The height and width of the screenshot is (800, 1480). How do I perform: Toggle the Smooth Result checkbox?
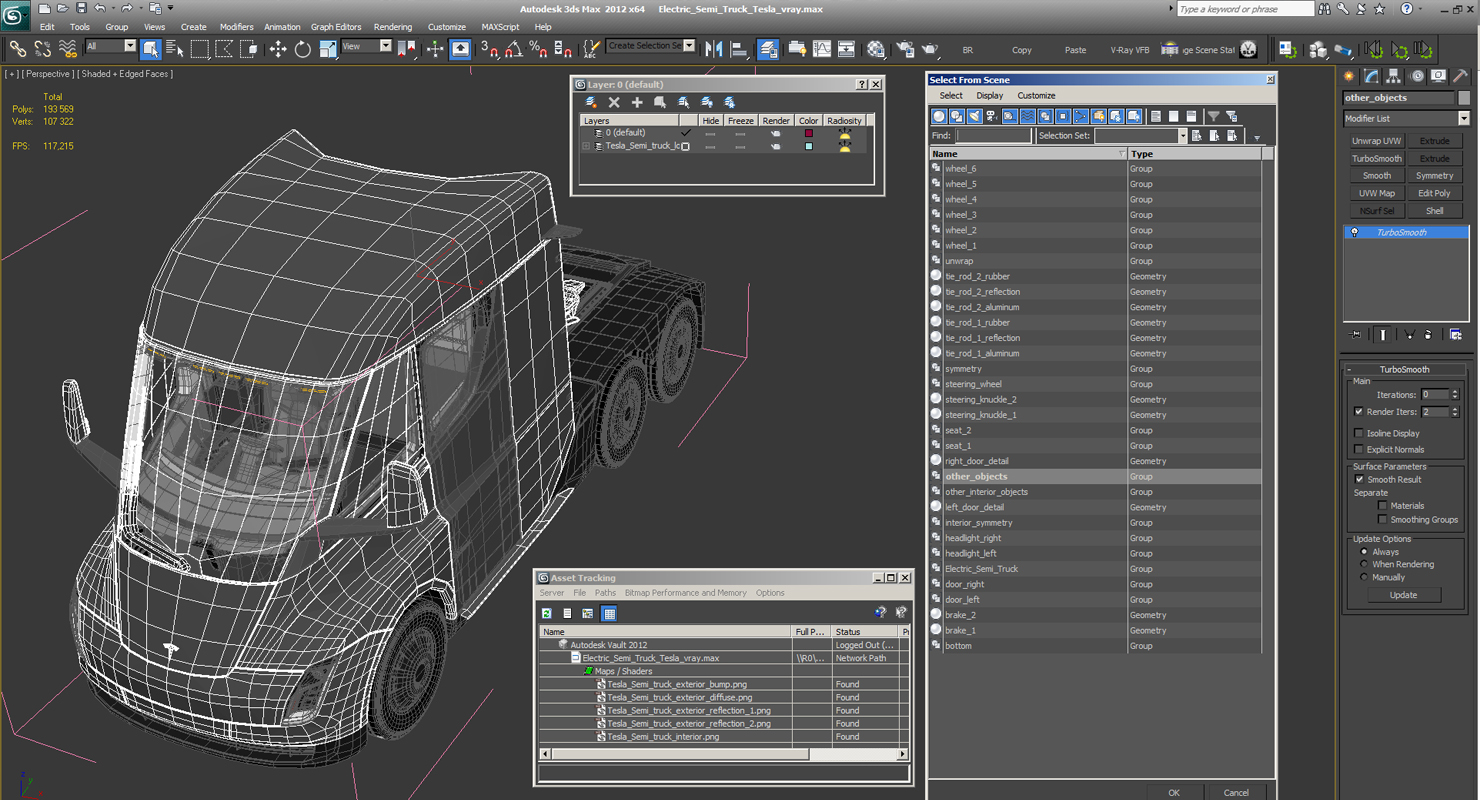pyautogui.click(x=1358, y=479)
